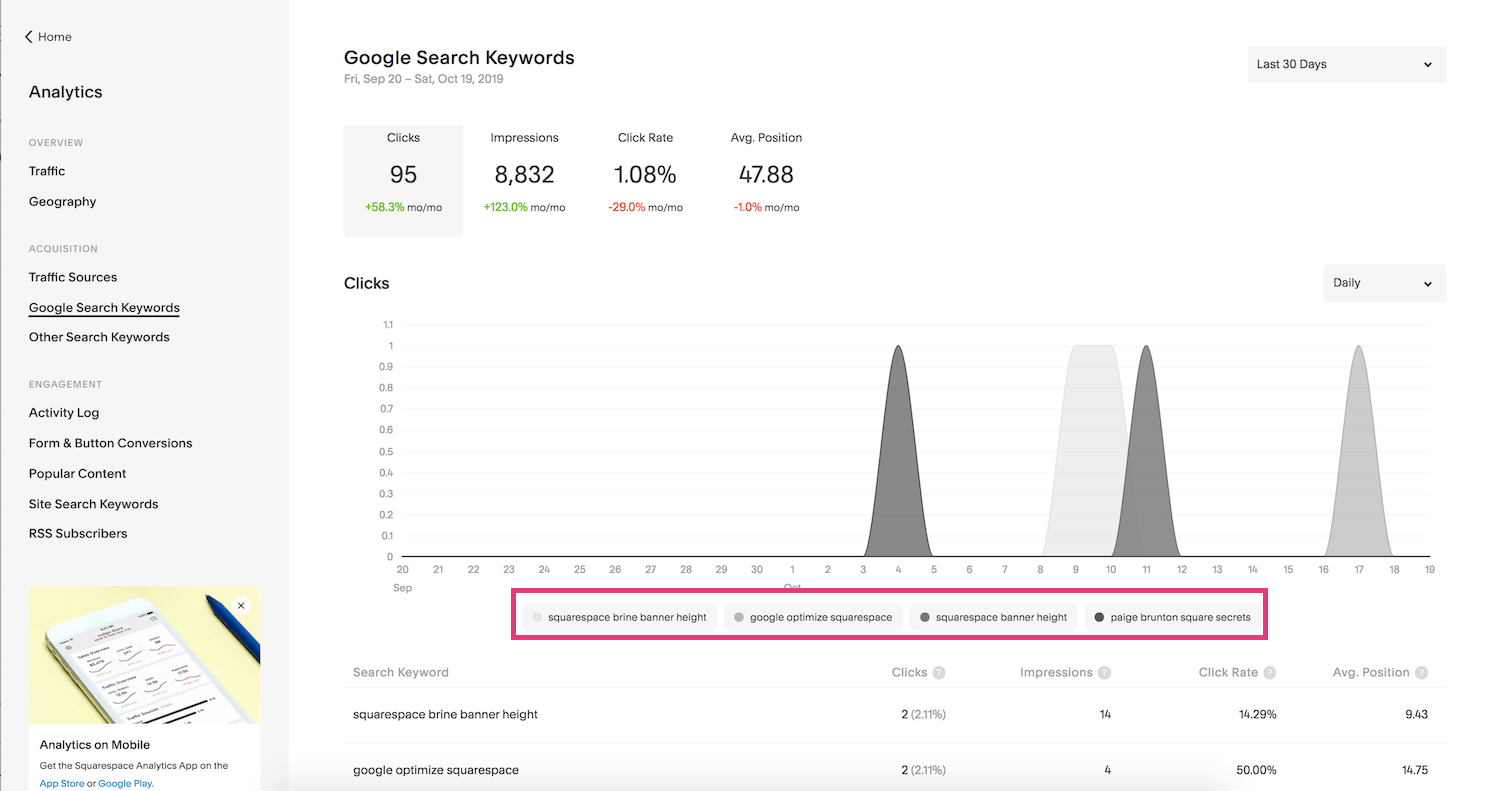Open Geography analytics page
Viewport: 1500px width, 791px height.
[62, 202]
